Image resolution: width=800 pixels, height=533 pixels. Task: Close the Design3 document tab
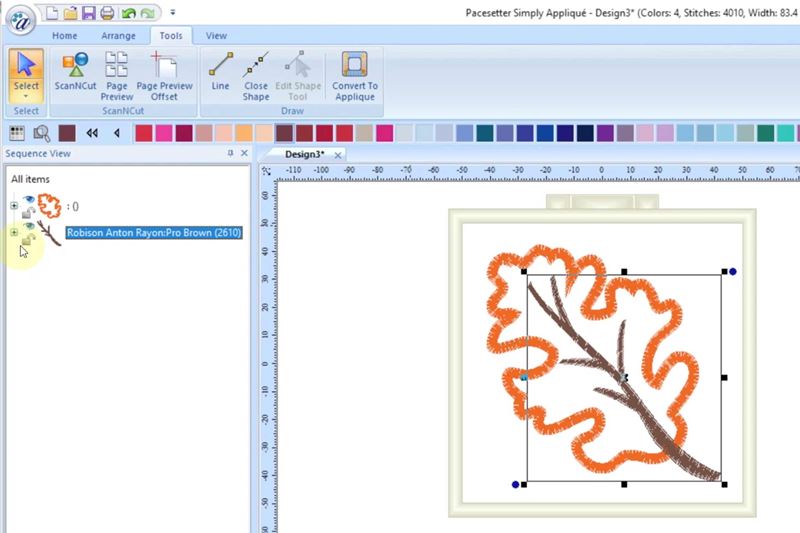[337, 155]
